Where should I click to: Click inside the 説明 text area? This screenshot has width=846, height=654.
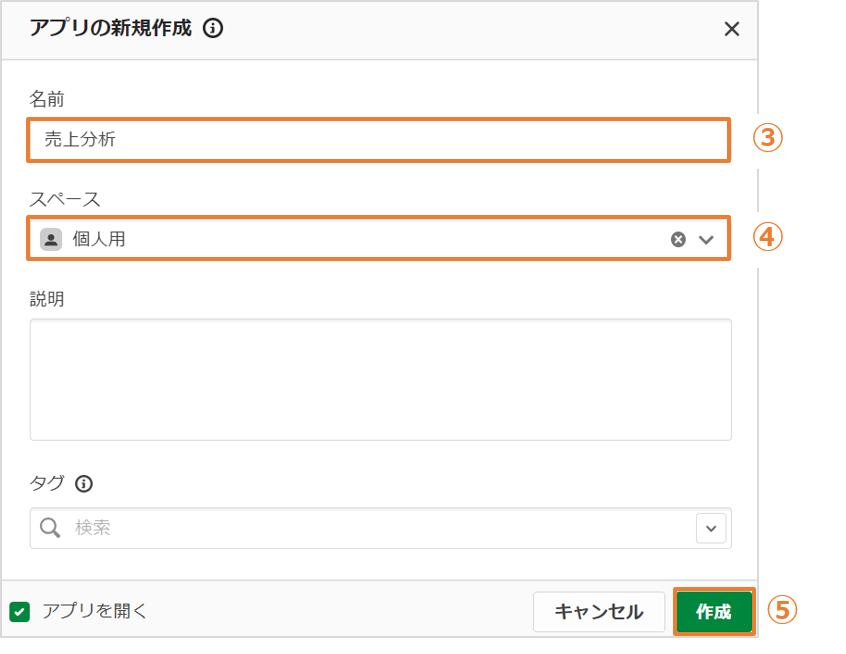[380, 380]
